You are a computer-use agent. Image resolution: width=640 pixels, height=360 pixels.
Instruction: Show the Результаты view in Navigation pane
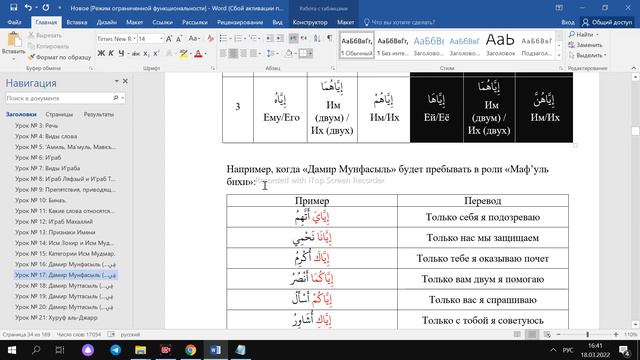(99, 115)
